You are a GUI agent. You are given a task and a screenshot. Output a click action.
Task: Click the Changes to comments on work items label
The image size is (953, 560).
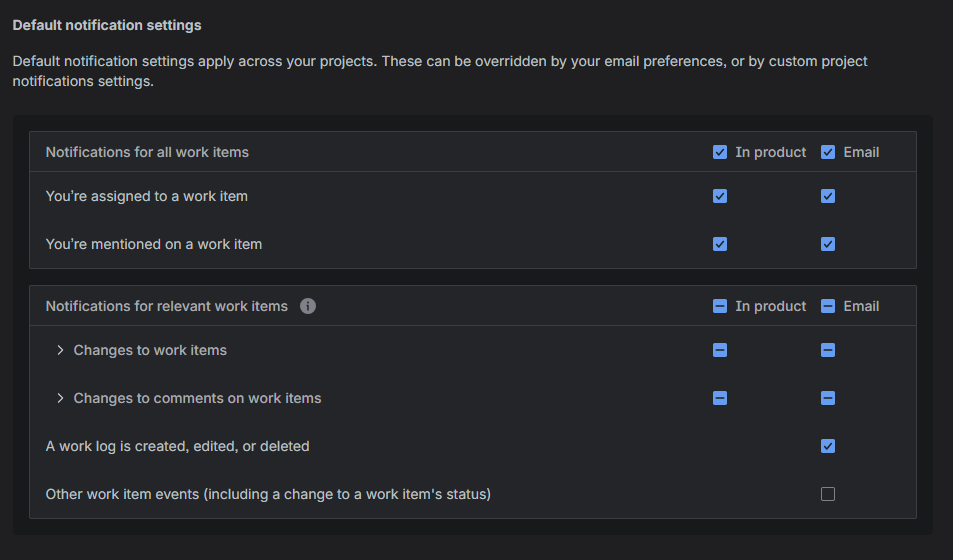pos(197,398)
